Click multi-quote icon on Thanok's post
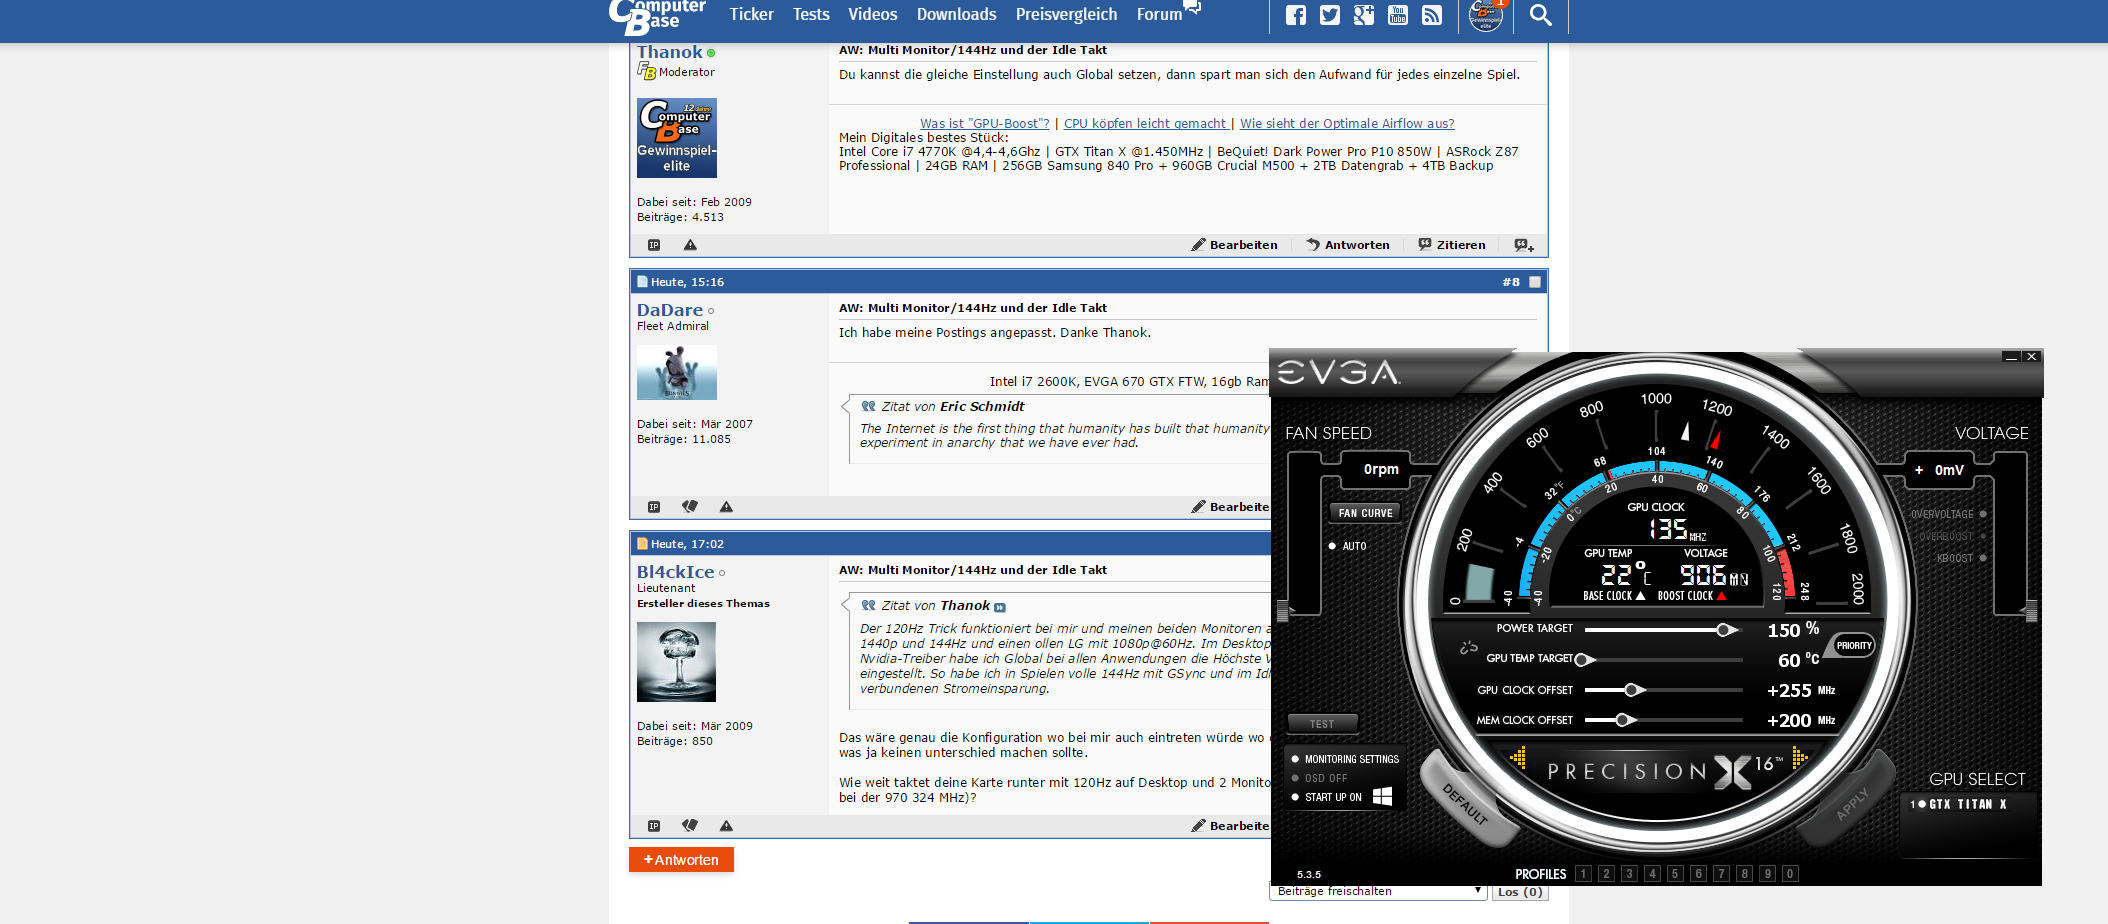 tap(1523, 245)
